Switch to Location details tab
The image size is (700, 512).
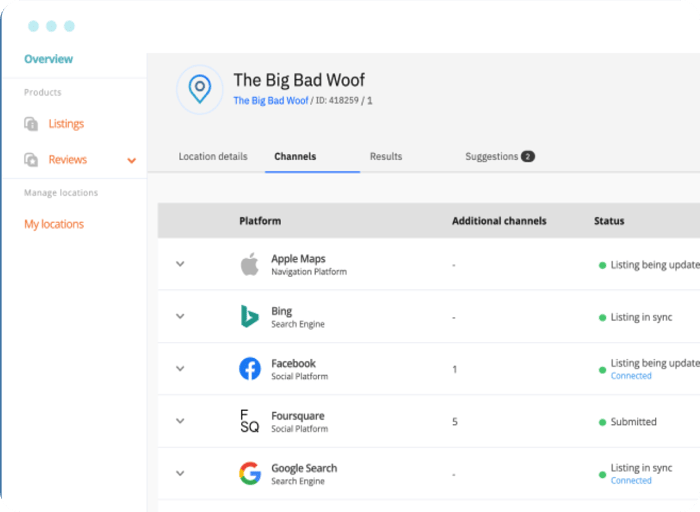(213, 157)
